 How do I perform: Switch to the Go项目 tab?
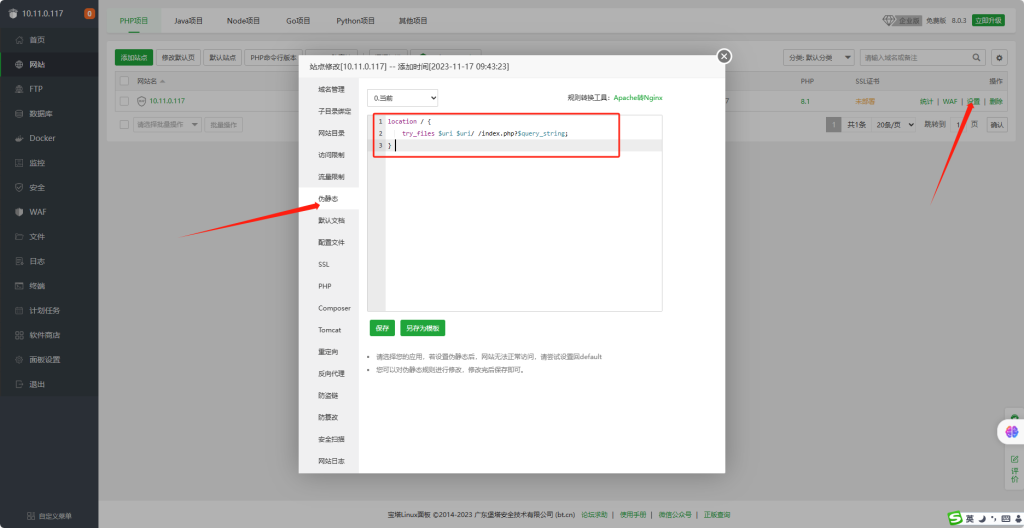point(298,21)
